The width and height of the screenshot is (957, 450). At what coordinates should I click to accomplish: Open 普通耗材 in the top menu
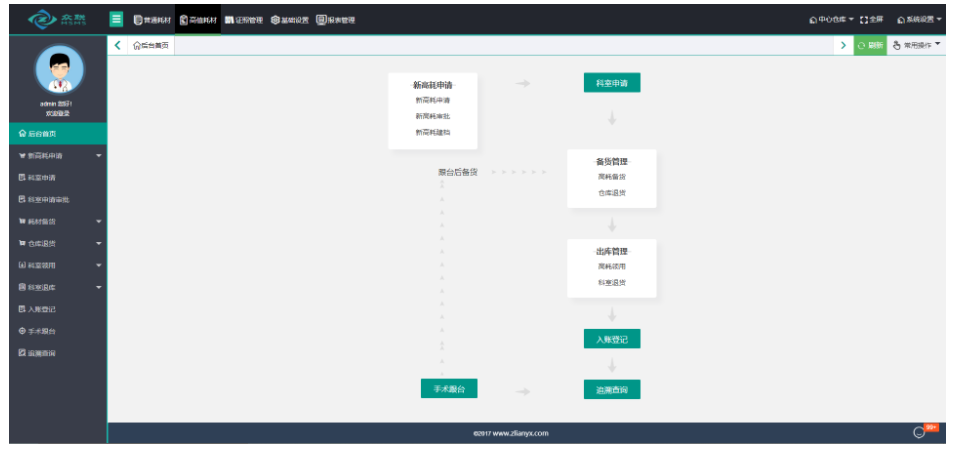click(153, 20)
